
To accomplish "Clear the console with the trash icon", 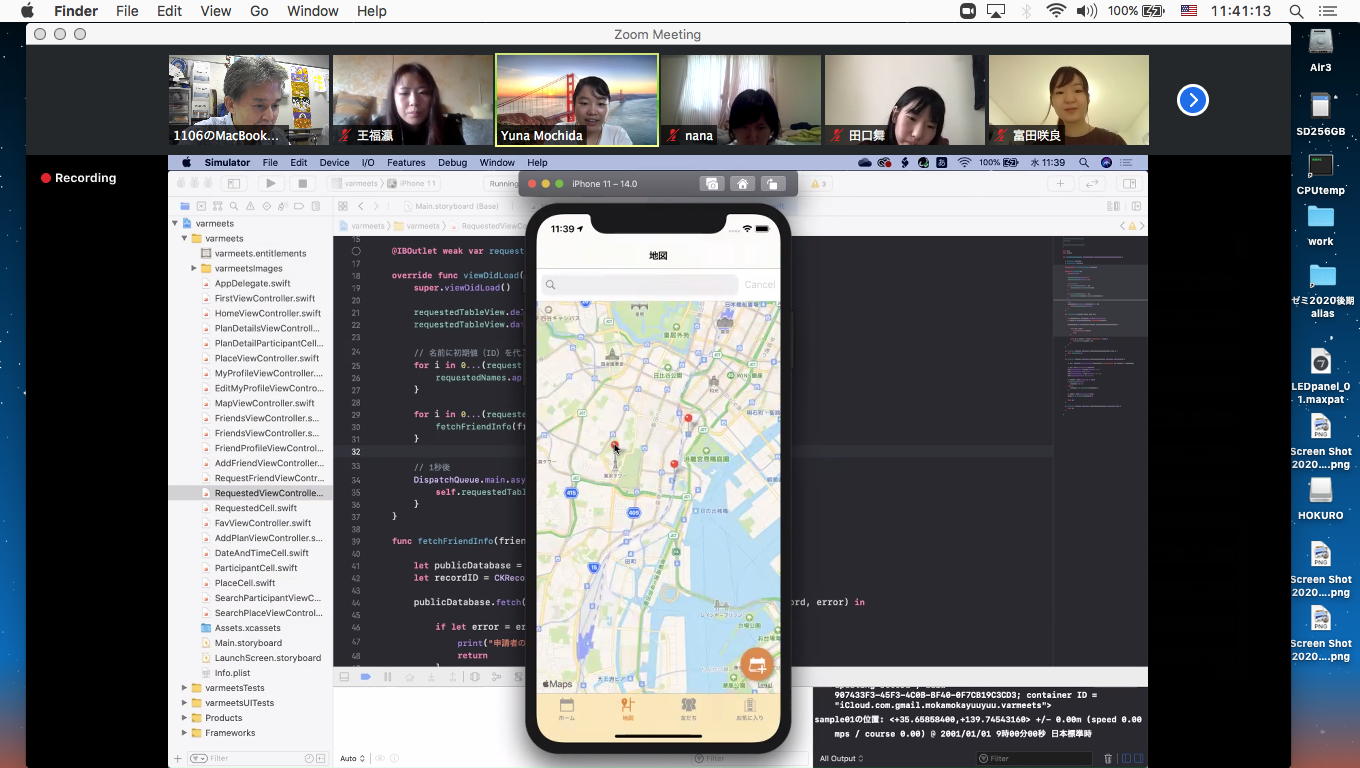I will [x=1107, y=759].
